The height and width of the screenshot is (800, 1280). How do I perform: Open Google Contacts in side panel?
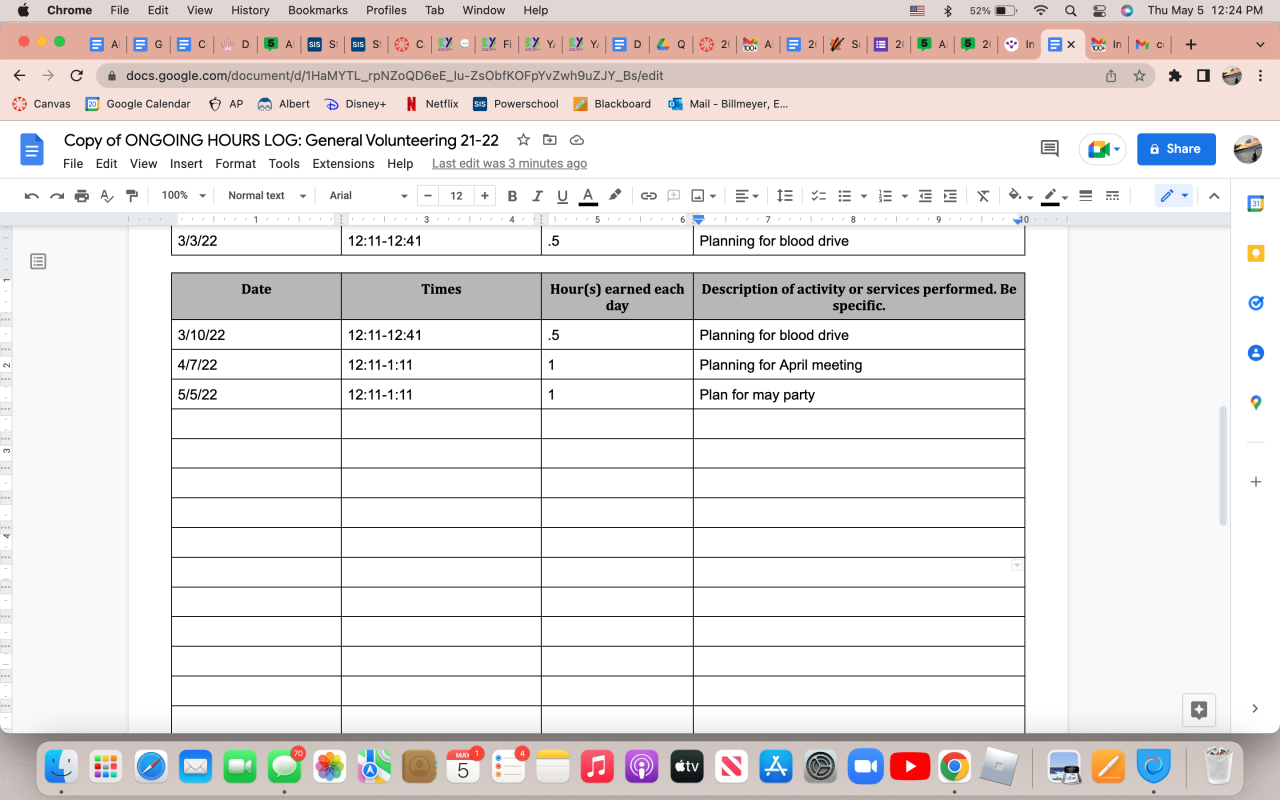[x=1256, y=353]
